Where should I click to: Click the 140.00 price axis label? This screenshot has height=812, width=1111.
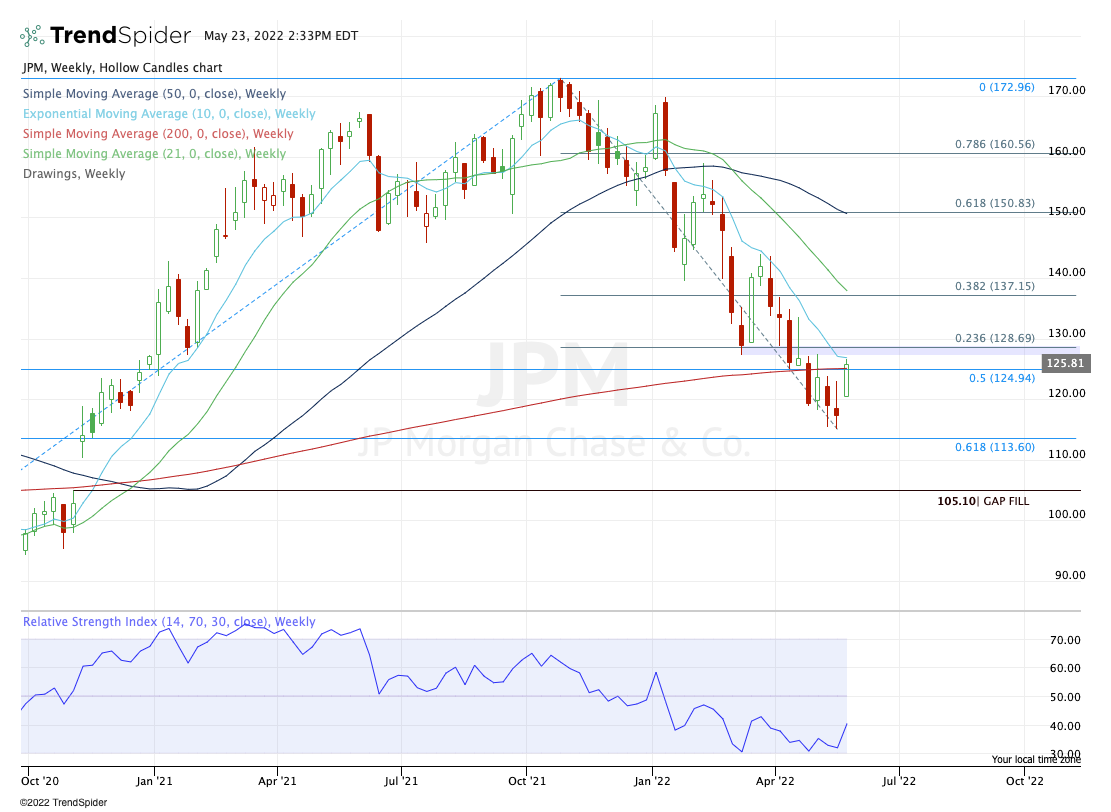[1066, 272]
